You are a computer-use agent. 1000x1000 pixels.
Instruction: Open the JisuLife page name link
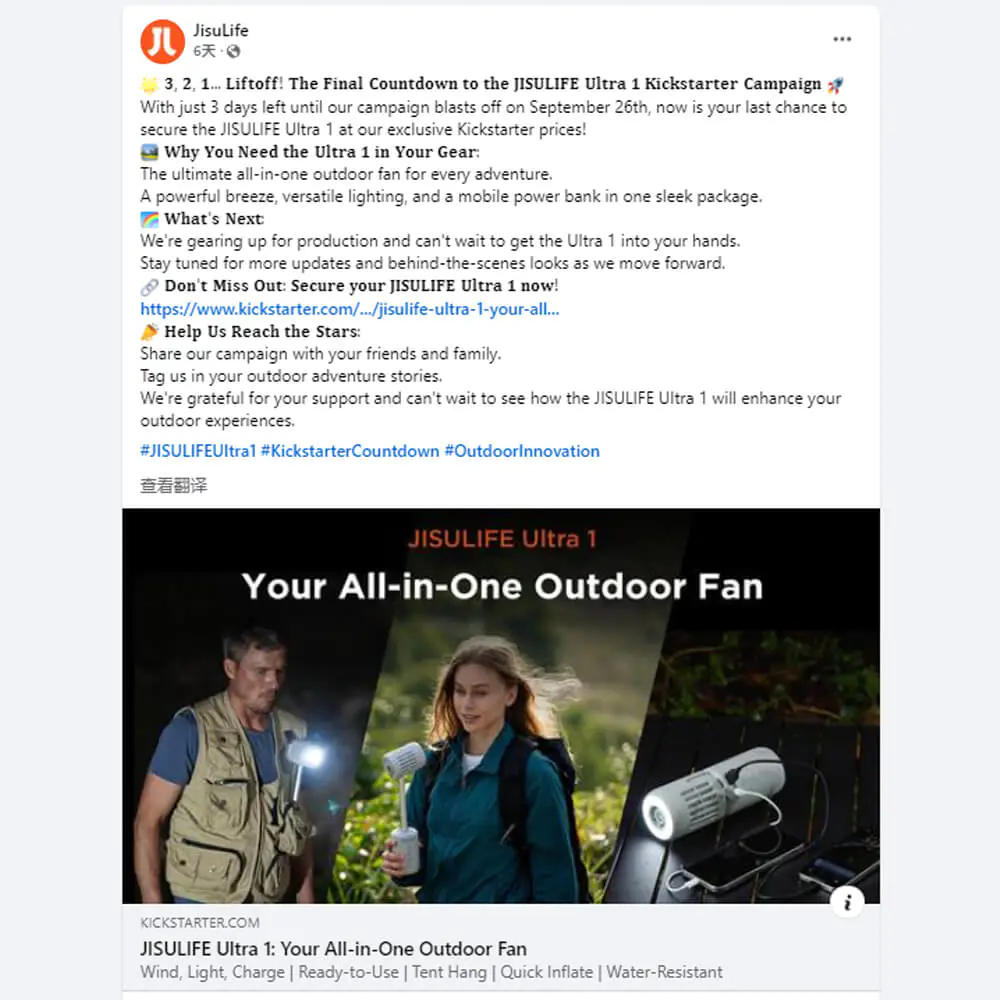click(x=221, y=30)
